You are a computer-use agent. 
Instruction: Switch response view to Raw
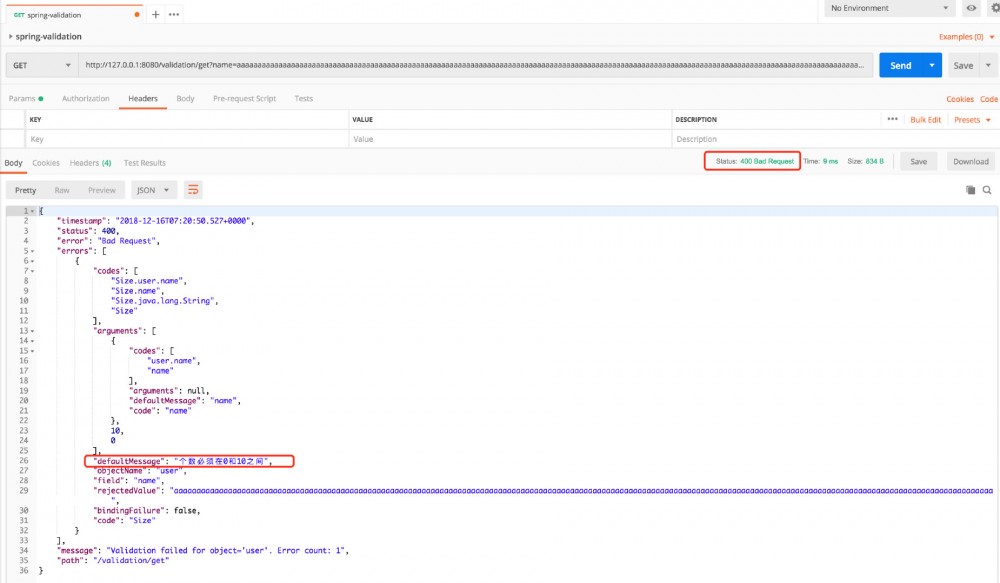pyautogui.click(x=62, y=190)
